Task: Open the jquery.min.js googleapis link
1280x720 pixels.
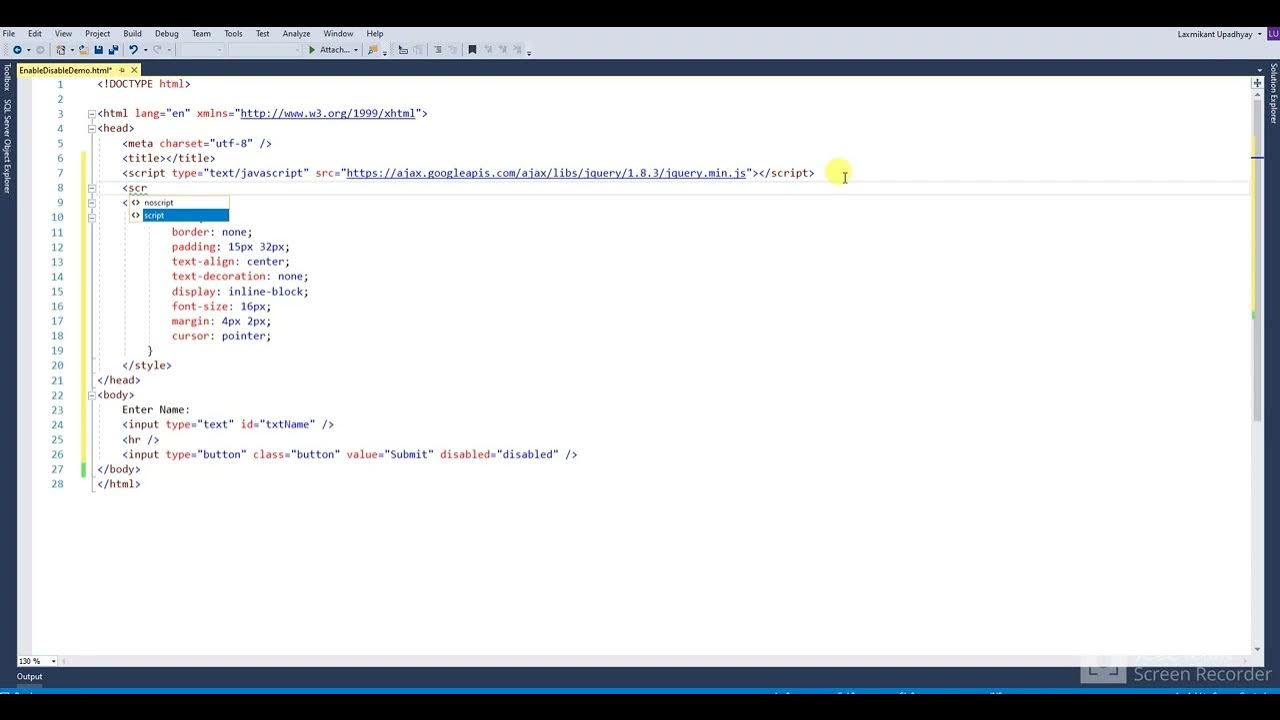Action: (x=546, y=173)
